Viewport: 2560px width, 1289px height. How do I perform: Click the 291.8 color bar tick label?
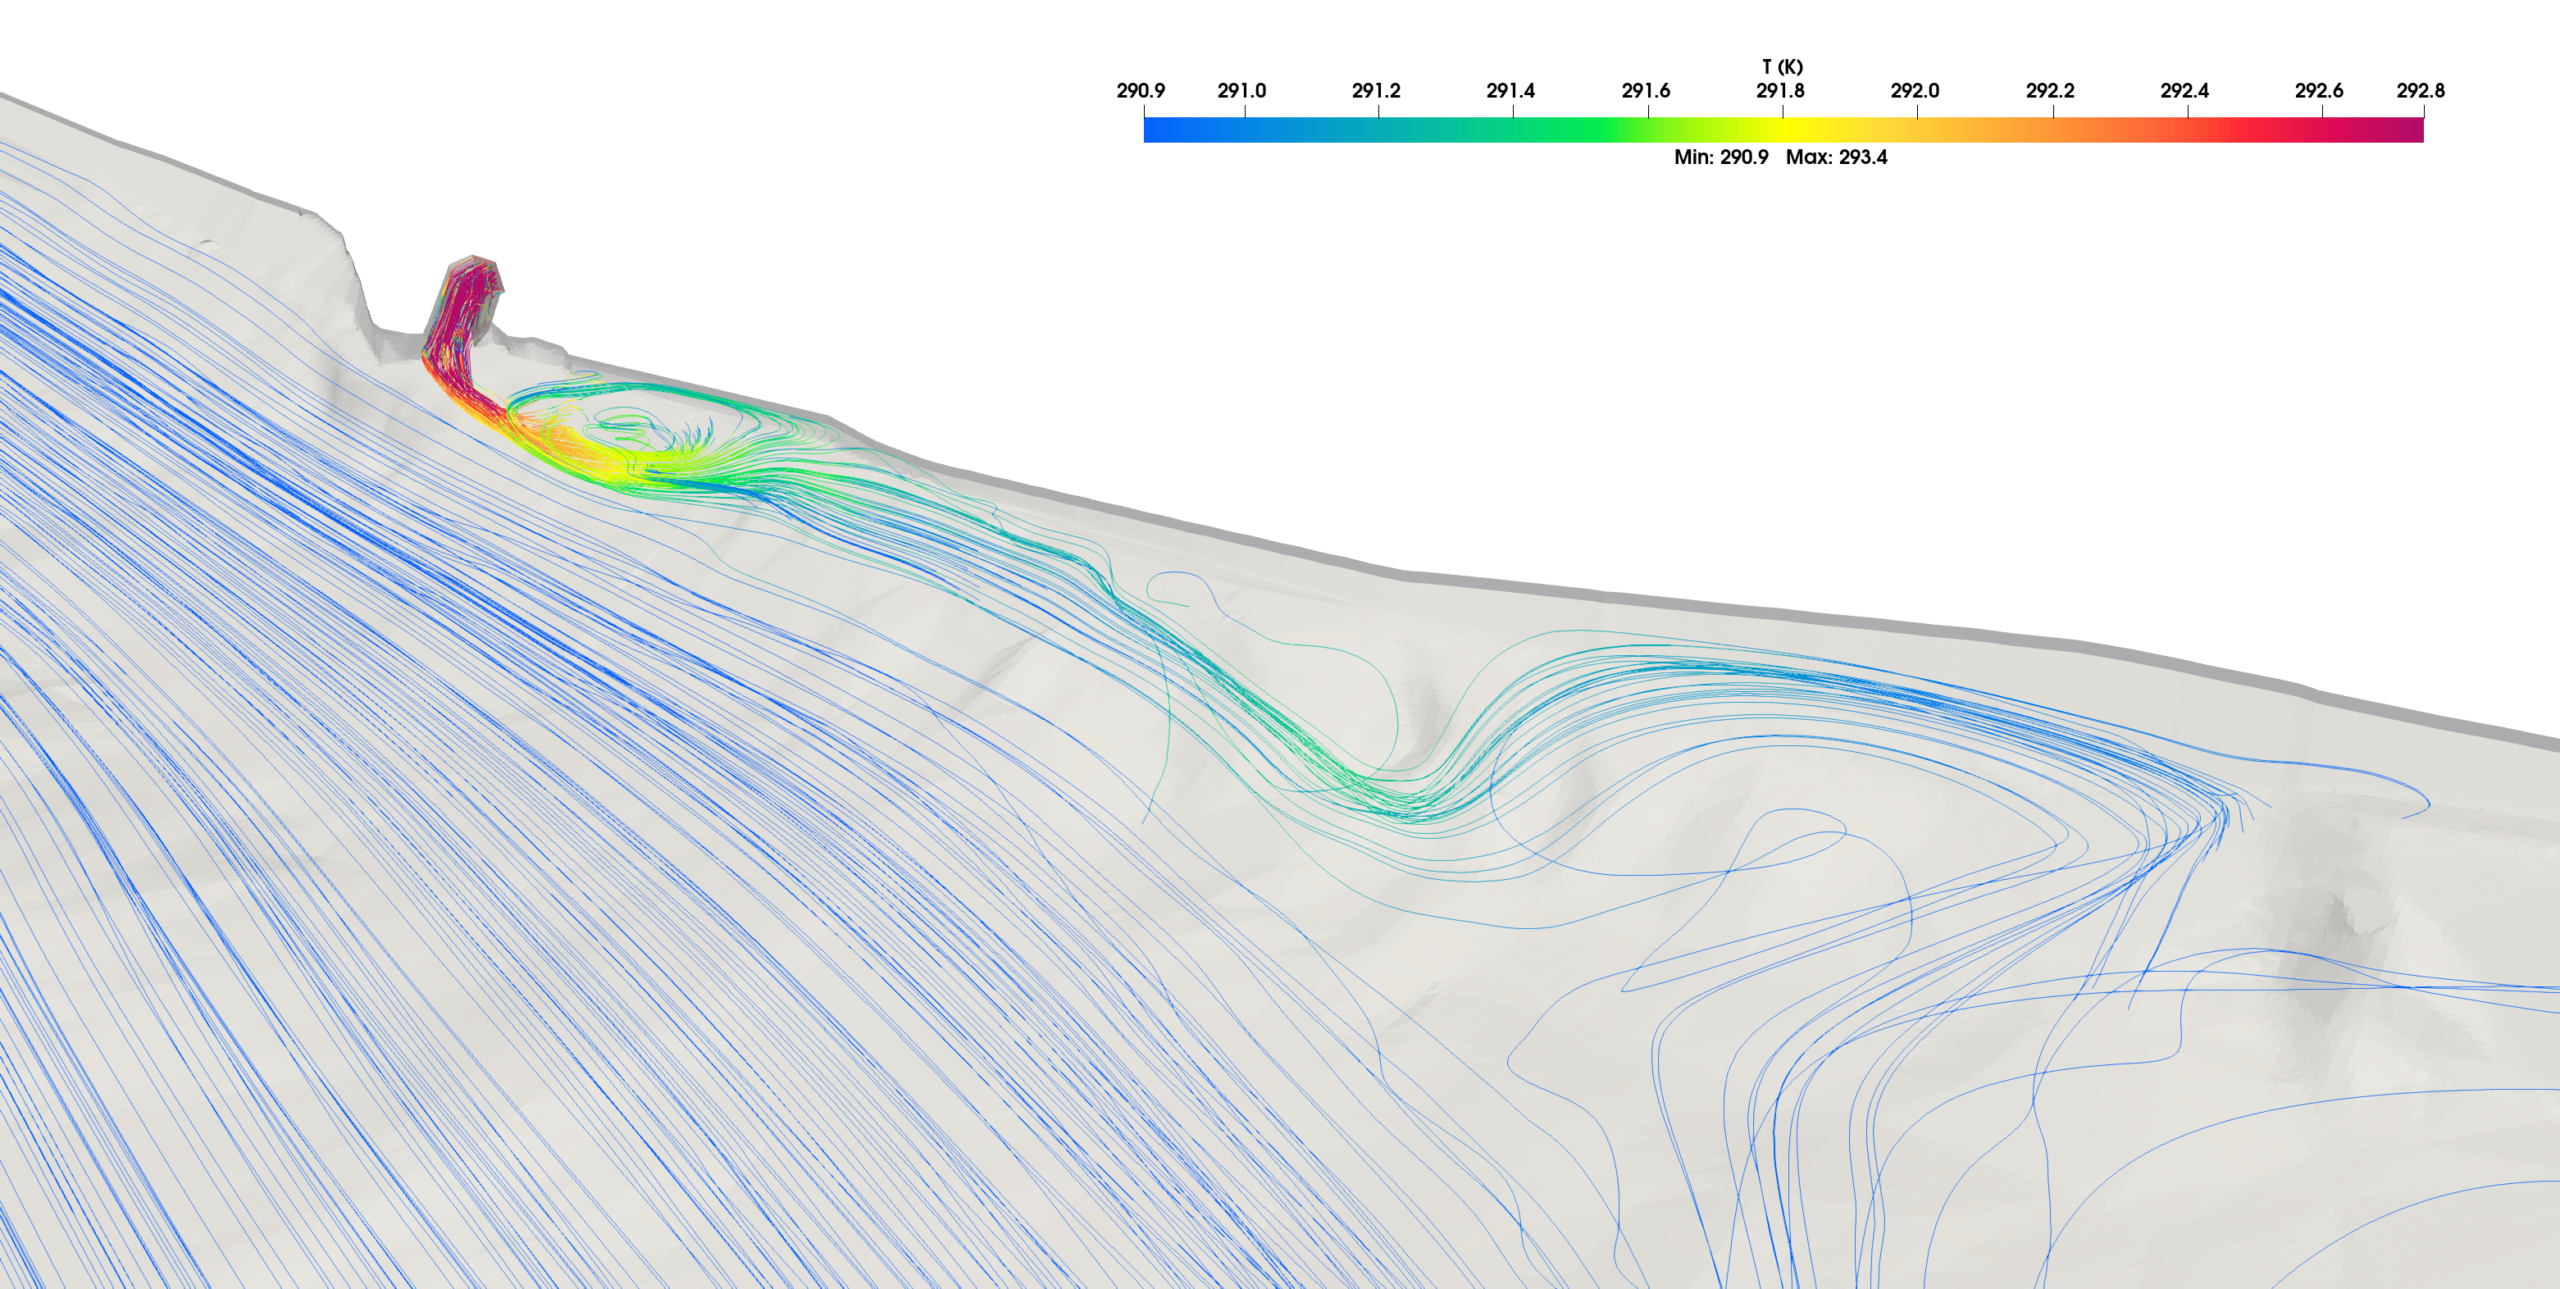[x=1780, y=91]
